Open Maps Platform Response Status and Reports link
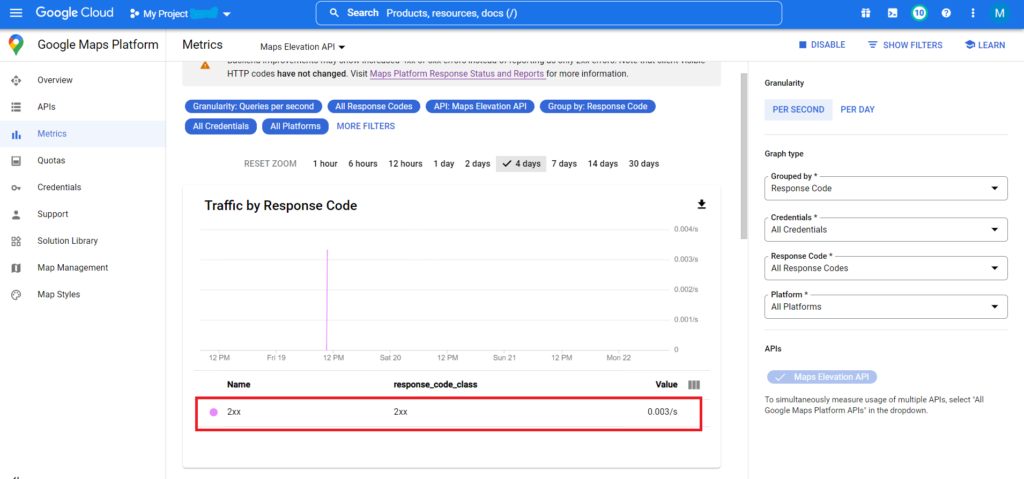The height and width of the screenshot is (479, 1024). coord(457,74)
